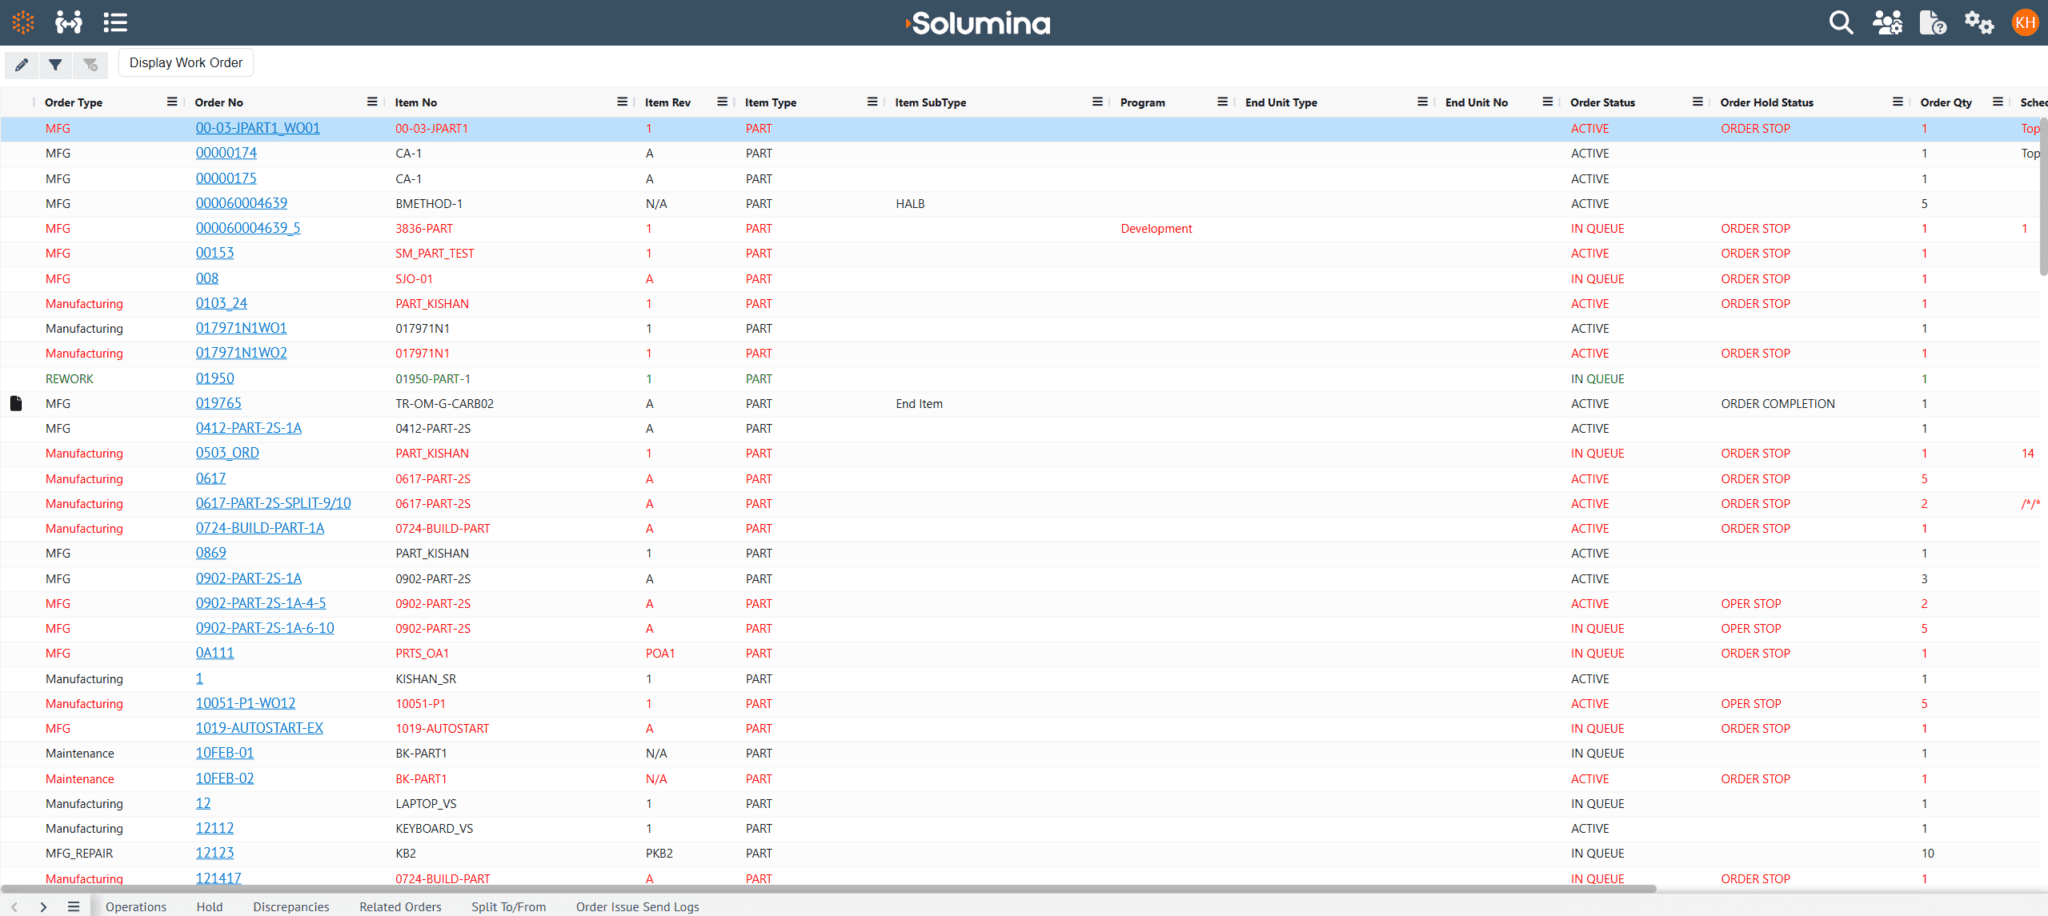This screenshot has height=916, width=2048.
Task: Switch to the Hold tab
Action: 209,906
